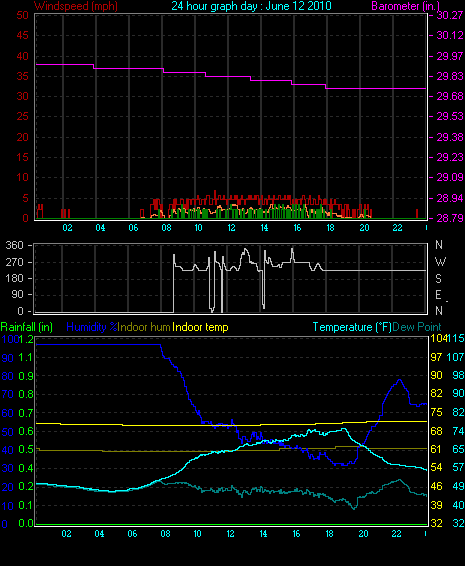The width and height of the screenshot is (465, 566).
Task: Click the wind direction label 180
Action: (x=15, y=279)
